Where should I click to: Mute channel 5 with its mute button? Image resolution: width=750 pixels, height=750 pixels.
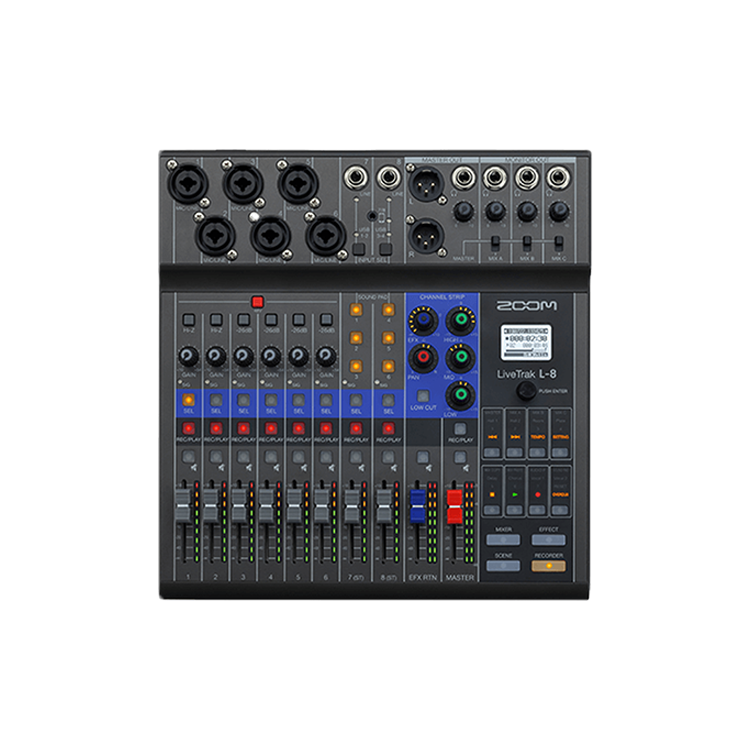pyautogui.click(x=298, y=457)
